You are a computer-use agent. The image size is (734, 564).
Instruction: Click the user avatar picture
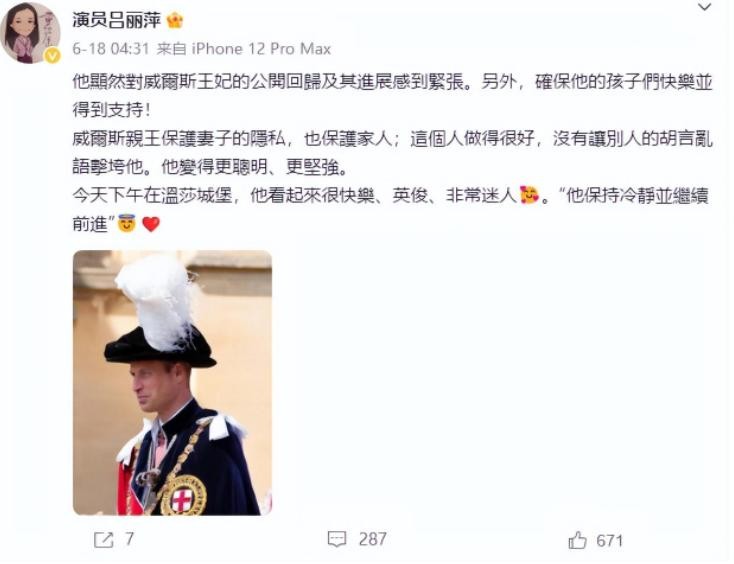(30, 33)
